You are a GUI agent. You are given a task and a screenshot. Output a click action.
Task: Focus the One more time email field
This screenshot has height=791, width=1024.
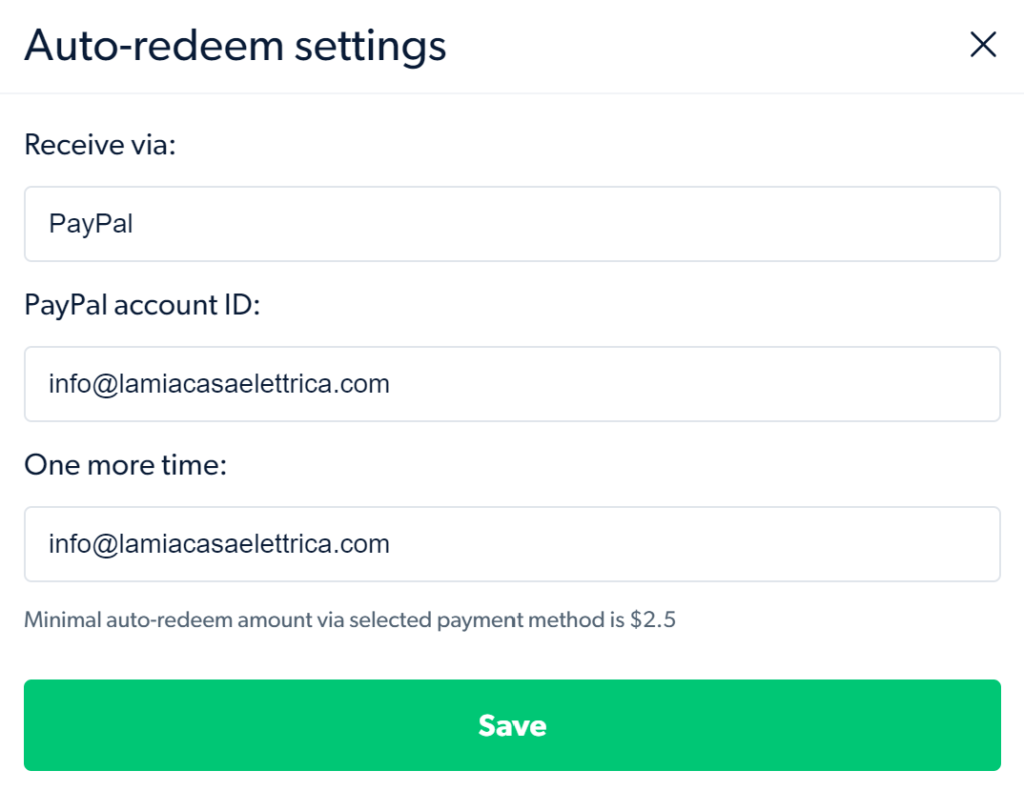tap(512, 544)
